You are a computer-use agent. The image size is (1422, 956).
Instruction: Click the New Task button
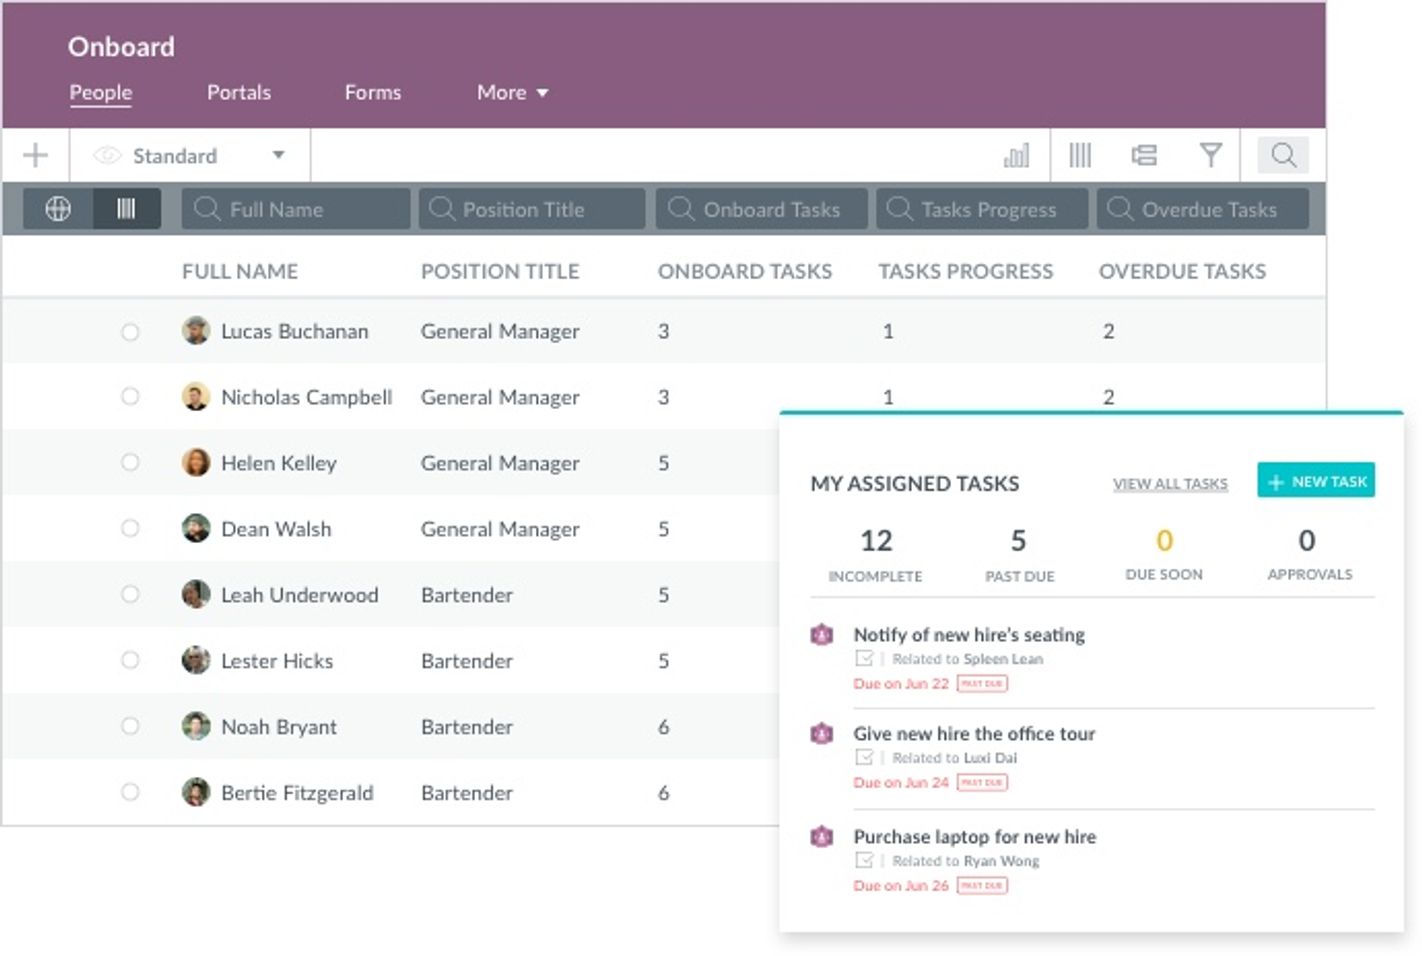point(1316,481)
